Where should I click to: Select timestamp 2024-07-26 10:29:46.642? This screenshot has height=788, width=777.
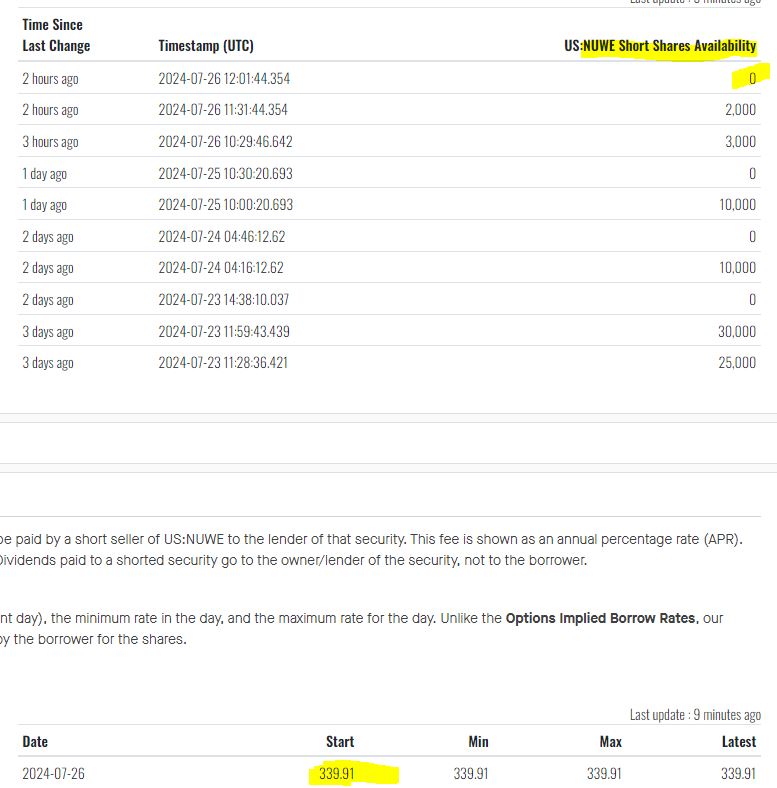click(225, 142)
